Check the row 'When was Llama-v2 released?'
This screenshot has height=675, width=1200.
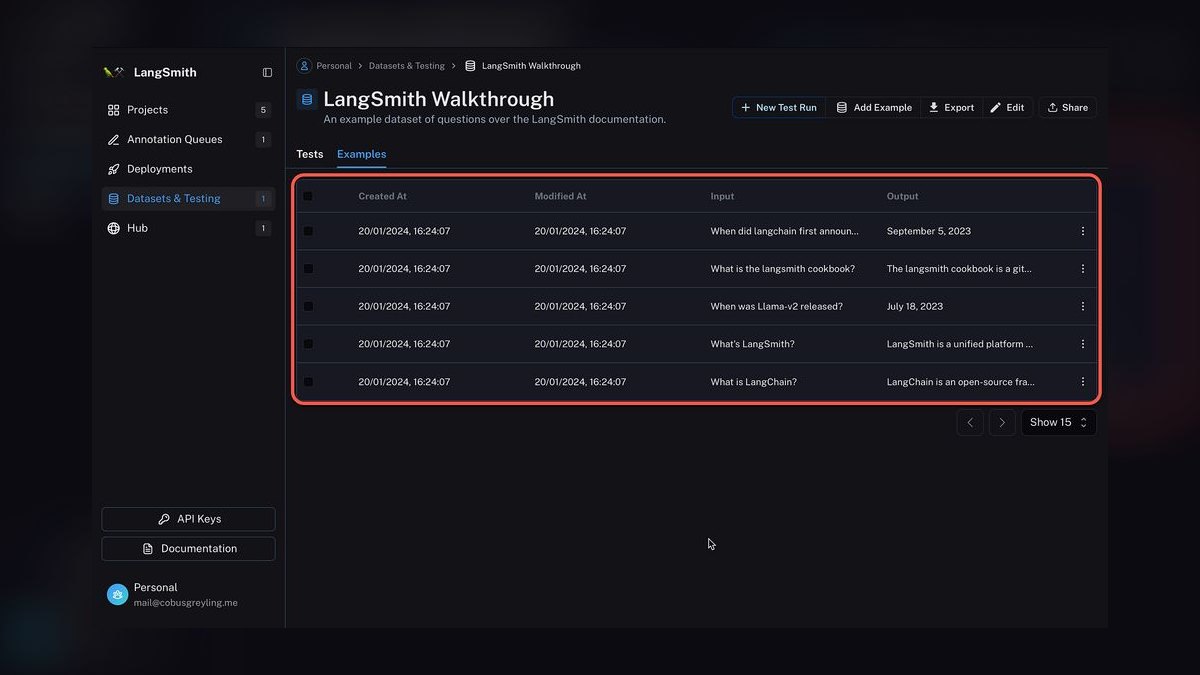coord(308,307)
